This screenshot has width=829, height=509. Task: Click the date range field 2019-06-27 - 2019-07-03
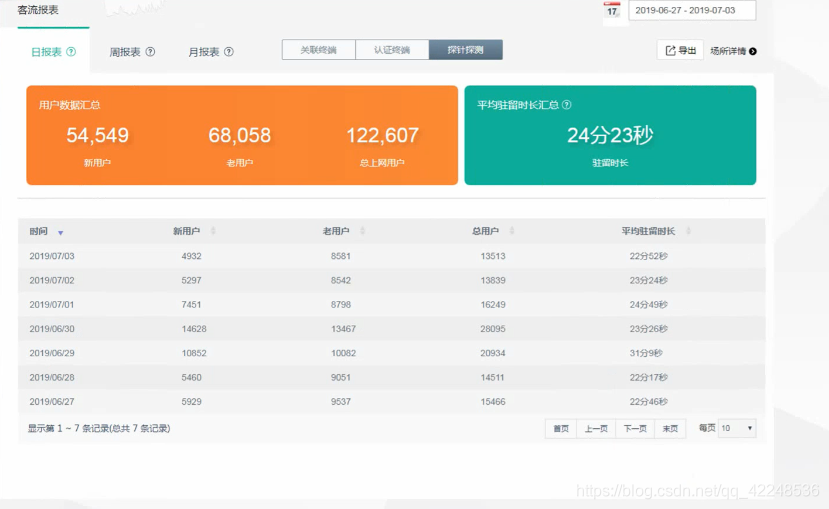click(692, 10)
